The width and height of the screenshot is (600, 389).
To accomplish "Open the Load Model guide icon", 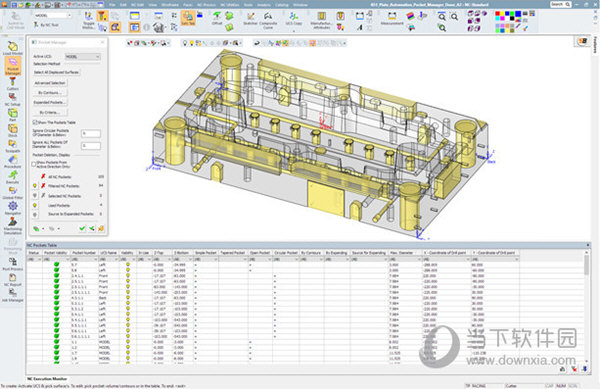I will coord(13,47).
